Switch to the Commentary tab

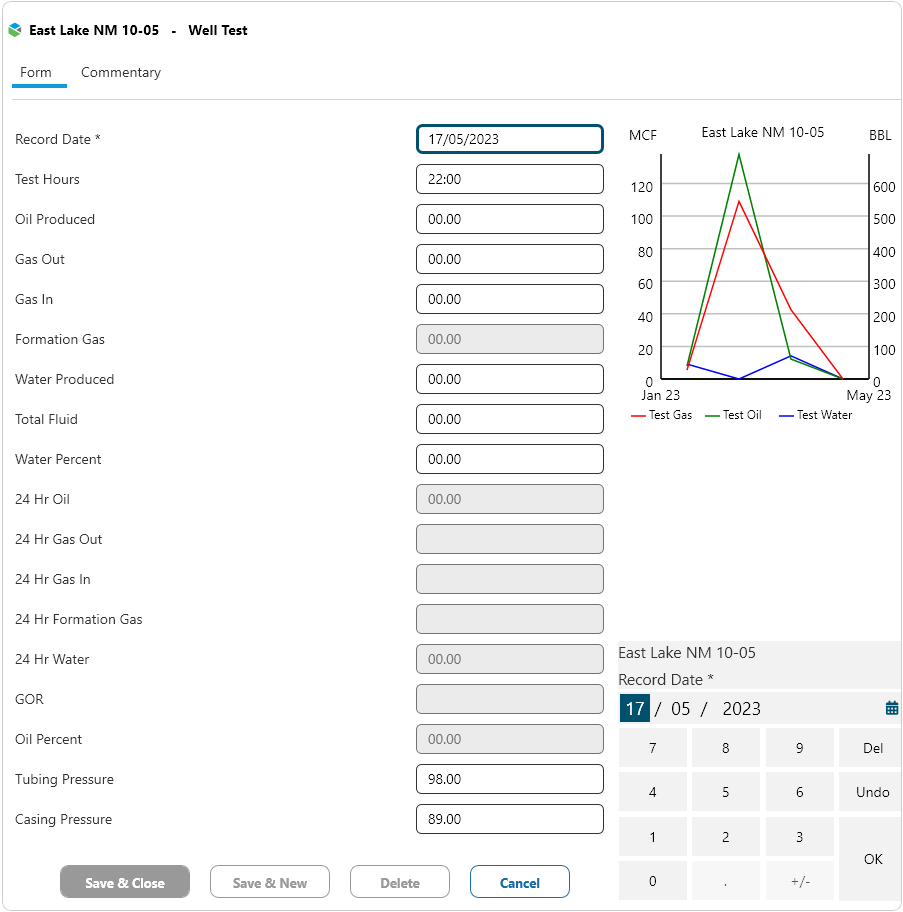(121, 72)
